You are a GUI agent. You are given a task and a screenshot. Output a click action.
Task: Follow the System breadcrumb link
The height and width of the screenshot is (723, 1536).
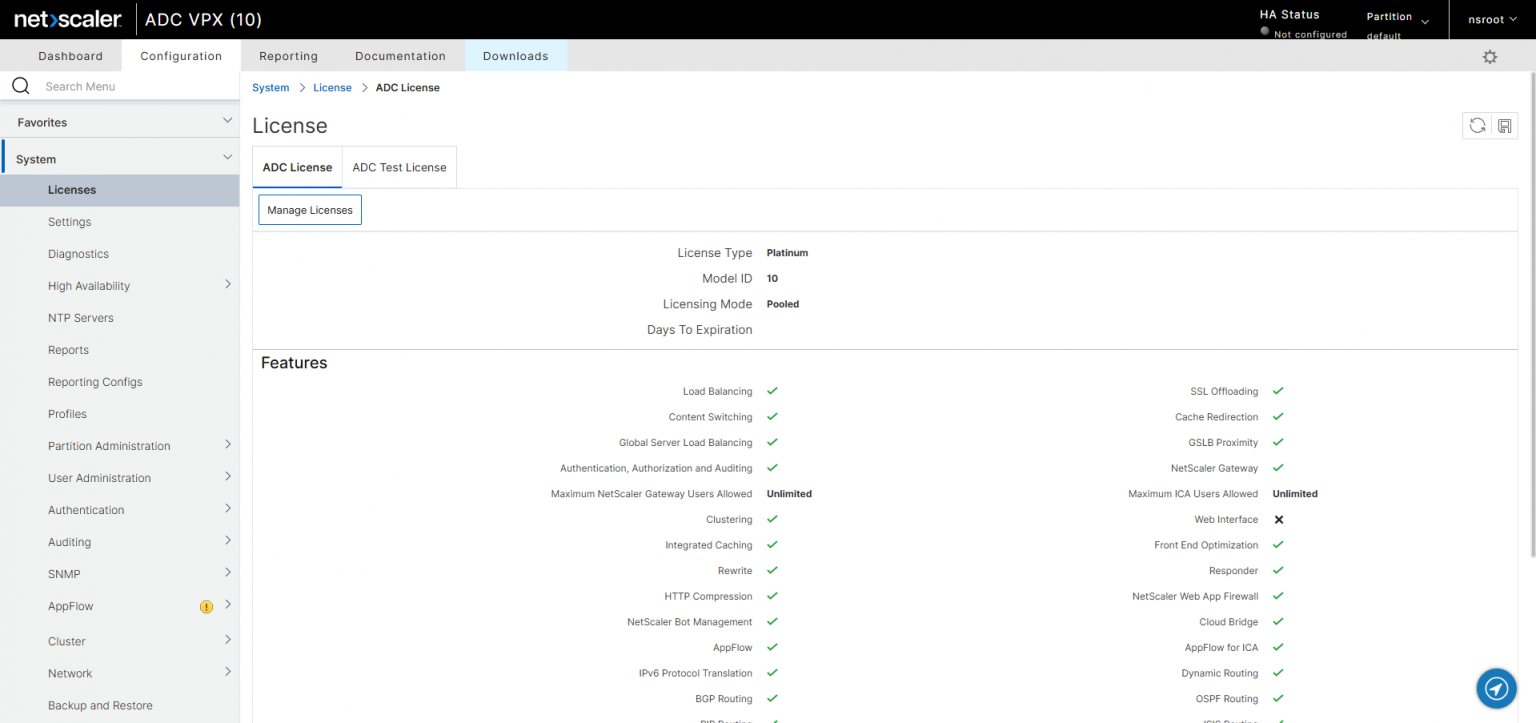tap(270, 87)
